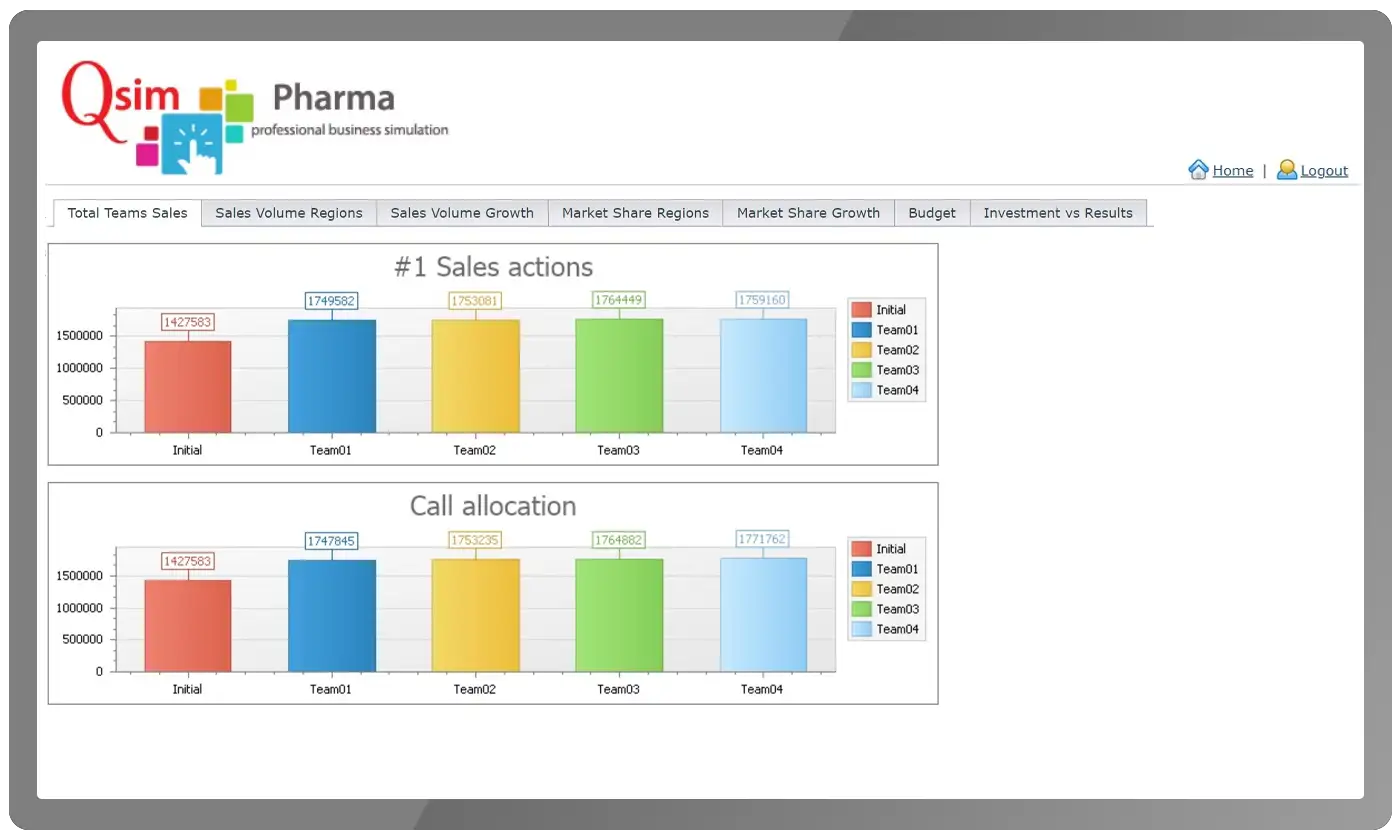Select the Sales Volume Growth tab
The image size is (1400, 840).
[x=462, y=213]
